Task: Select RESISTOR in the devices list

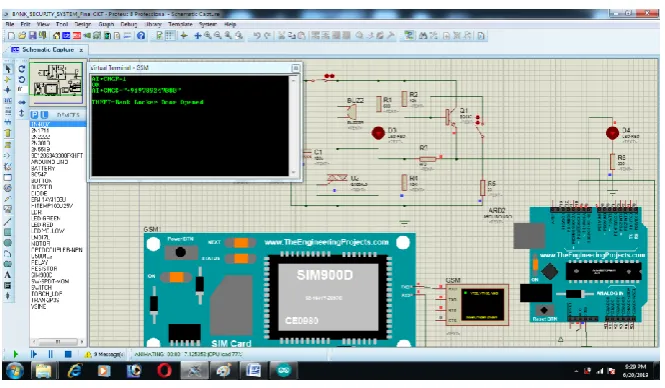Action: coord(44,268)
